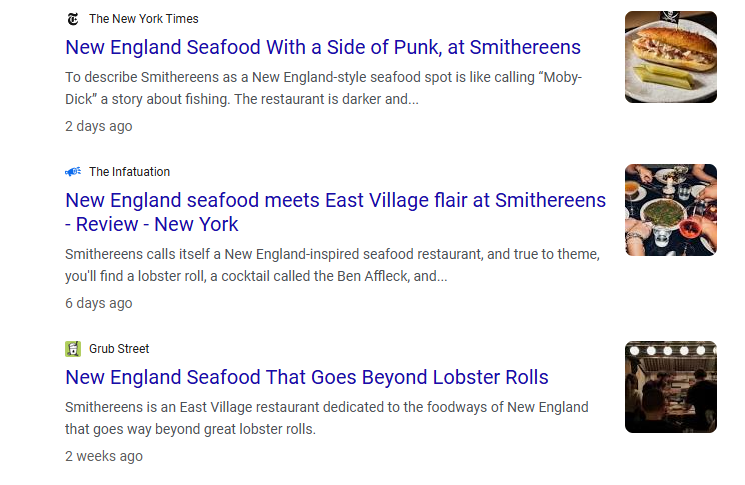Viewport: 745px width, 485px height.
Task: Click the Grub Street favicon icon
Action: (x=73, y=349)
